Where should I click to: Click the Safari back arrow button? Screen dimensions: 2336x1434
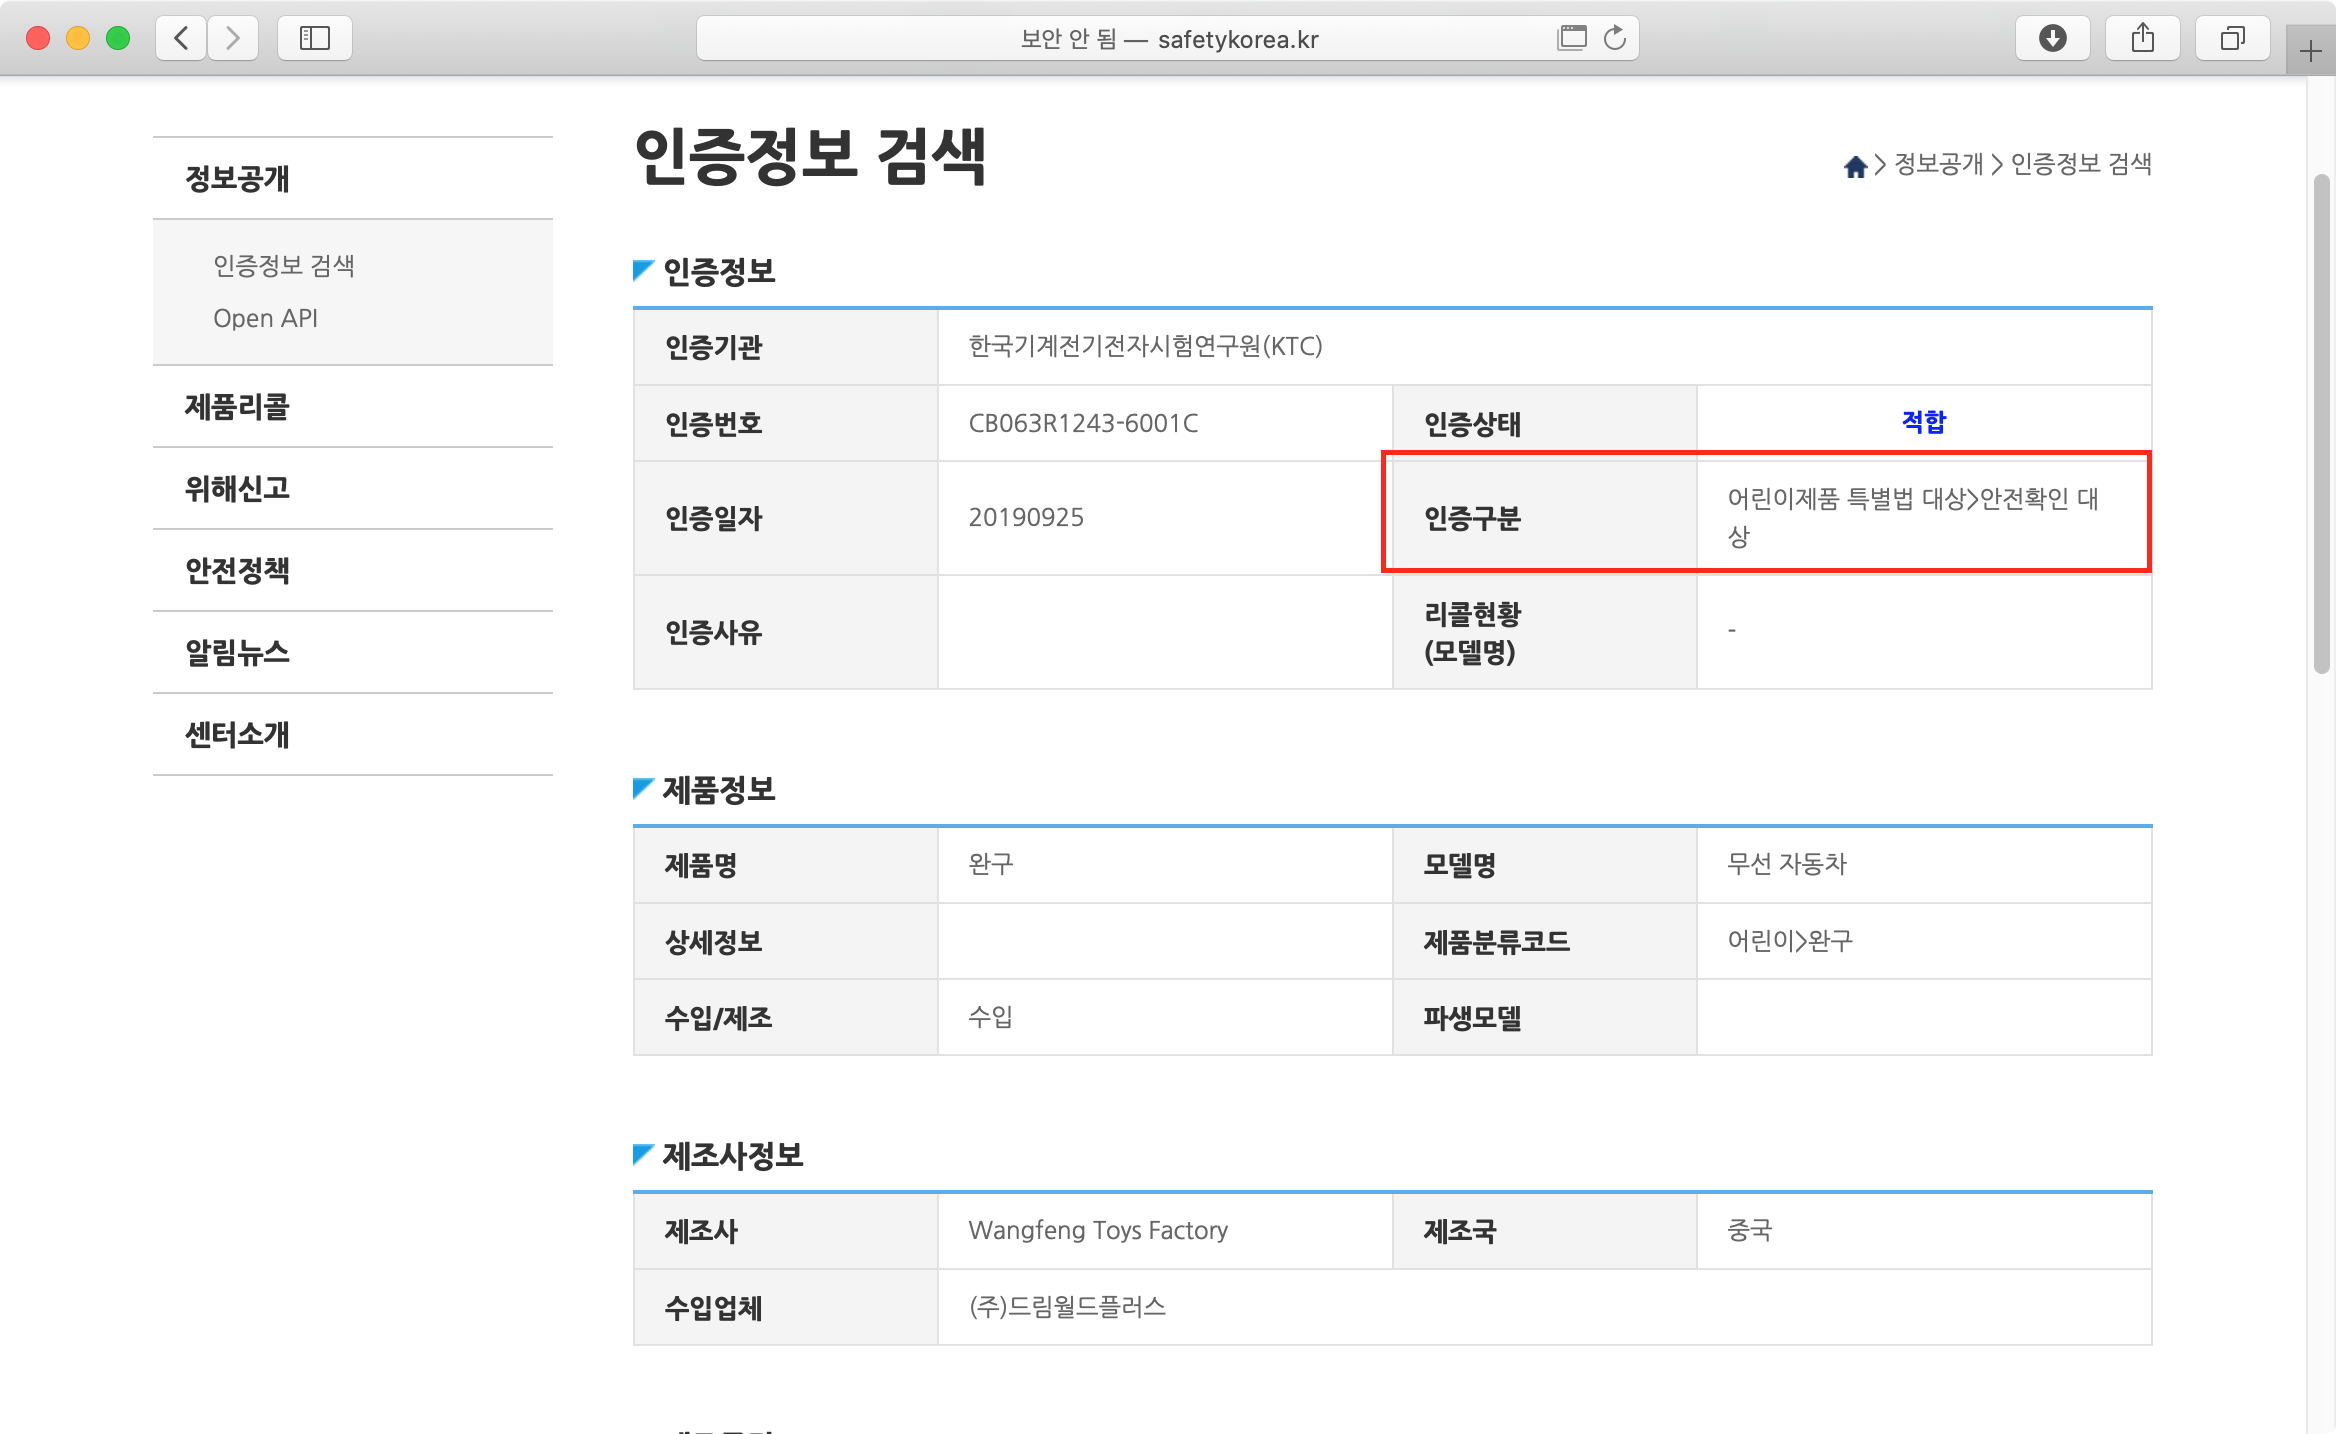(x=181, y=38)
